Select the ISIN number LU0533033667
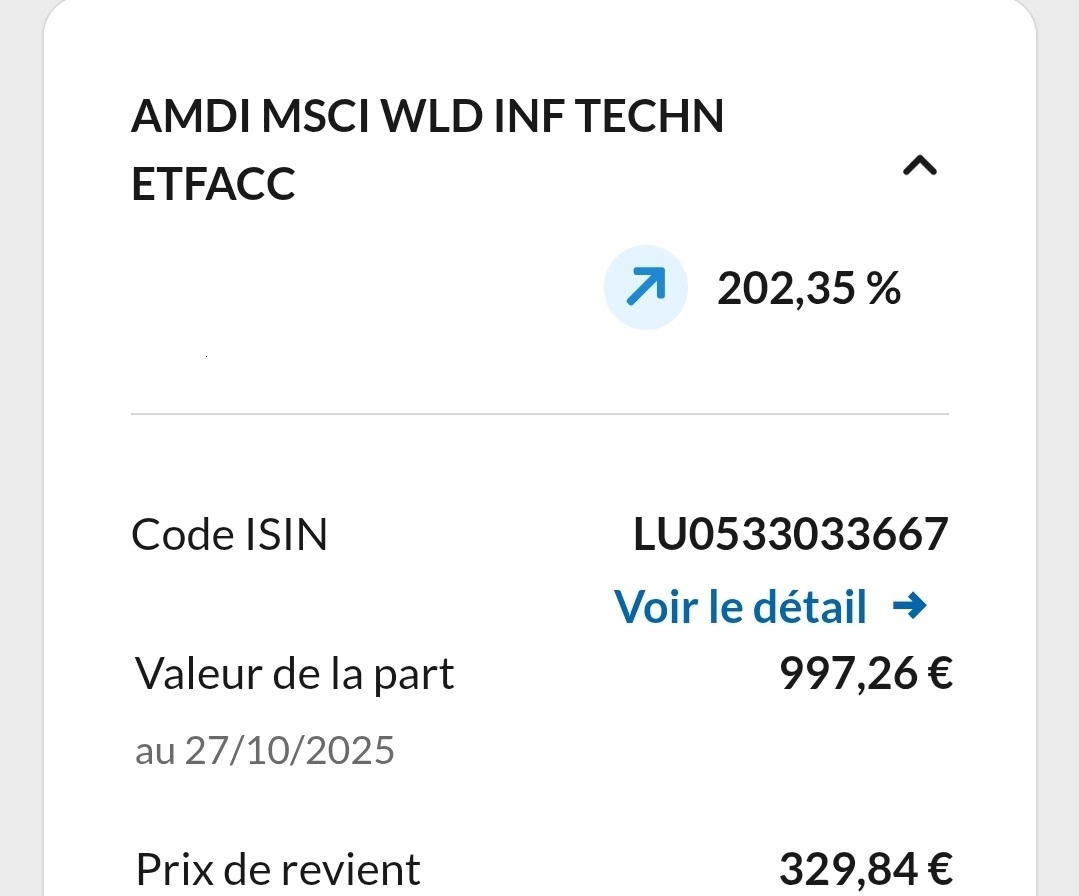Screen dimensions: 1079x896 [x=790, y=535]
